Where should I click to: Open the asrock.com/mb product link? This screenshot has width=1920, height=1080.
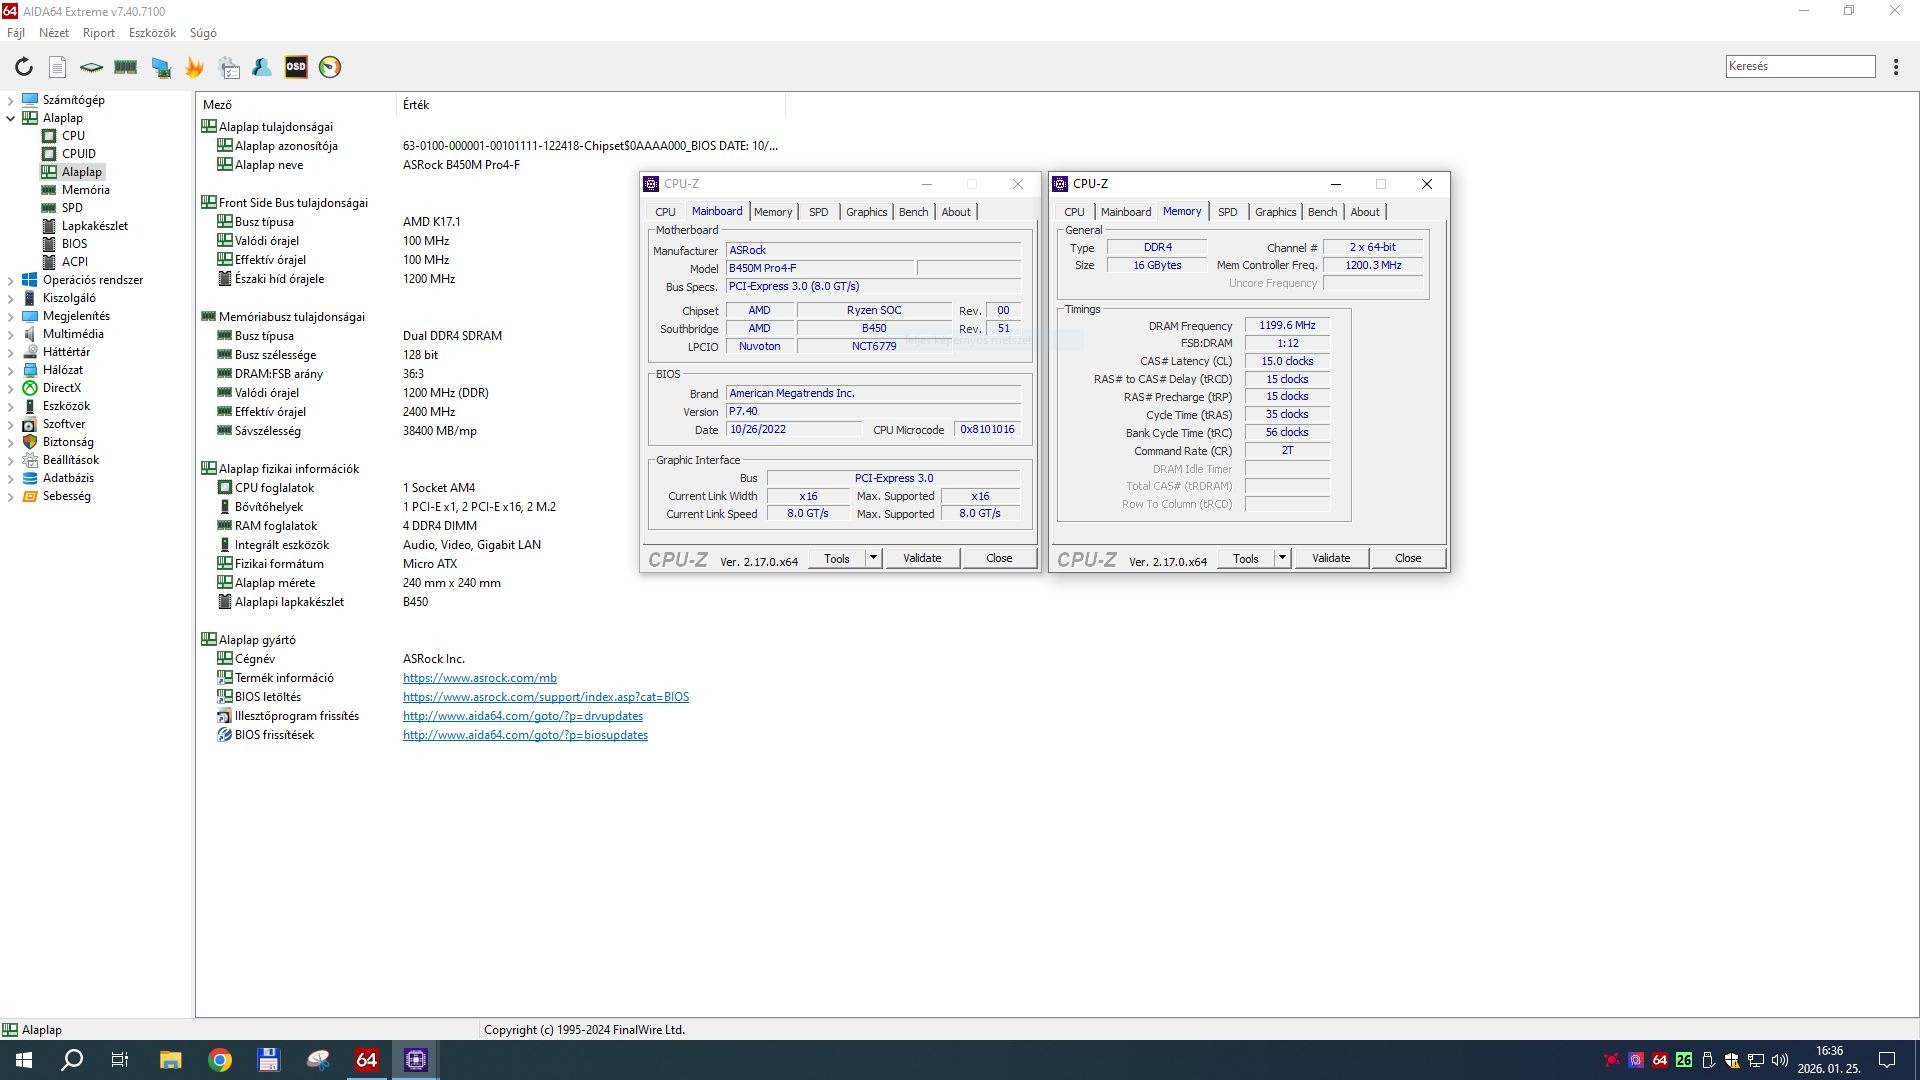coord(479,678)
